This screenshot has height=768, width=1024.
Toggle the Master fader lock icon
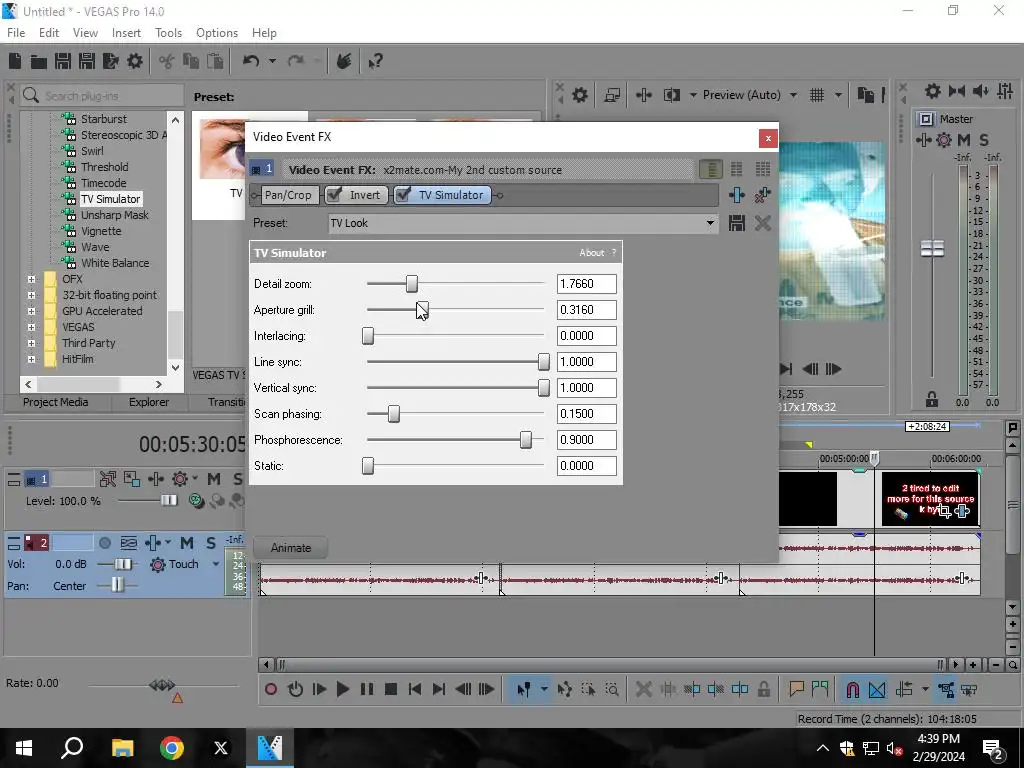coord(932,398)
